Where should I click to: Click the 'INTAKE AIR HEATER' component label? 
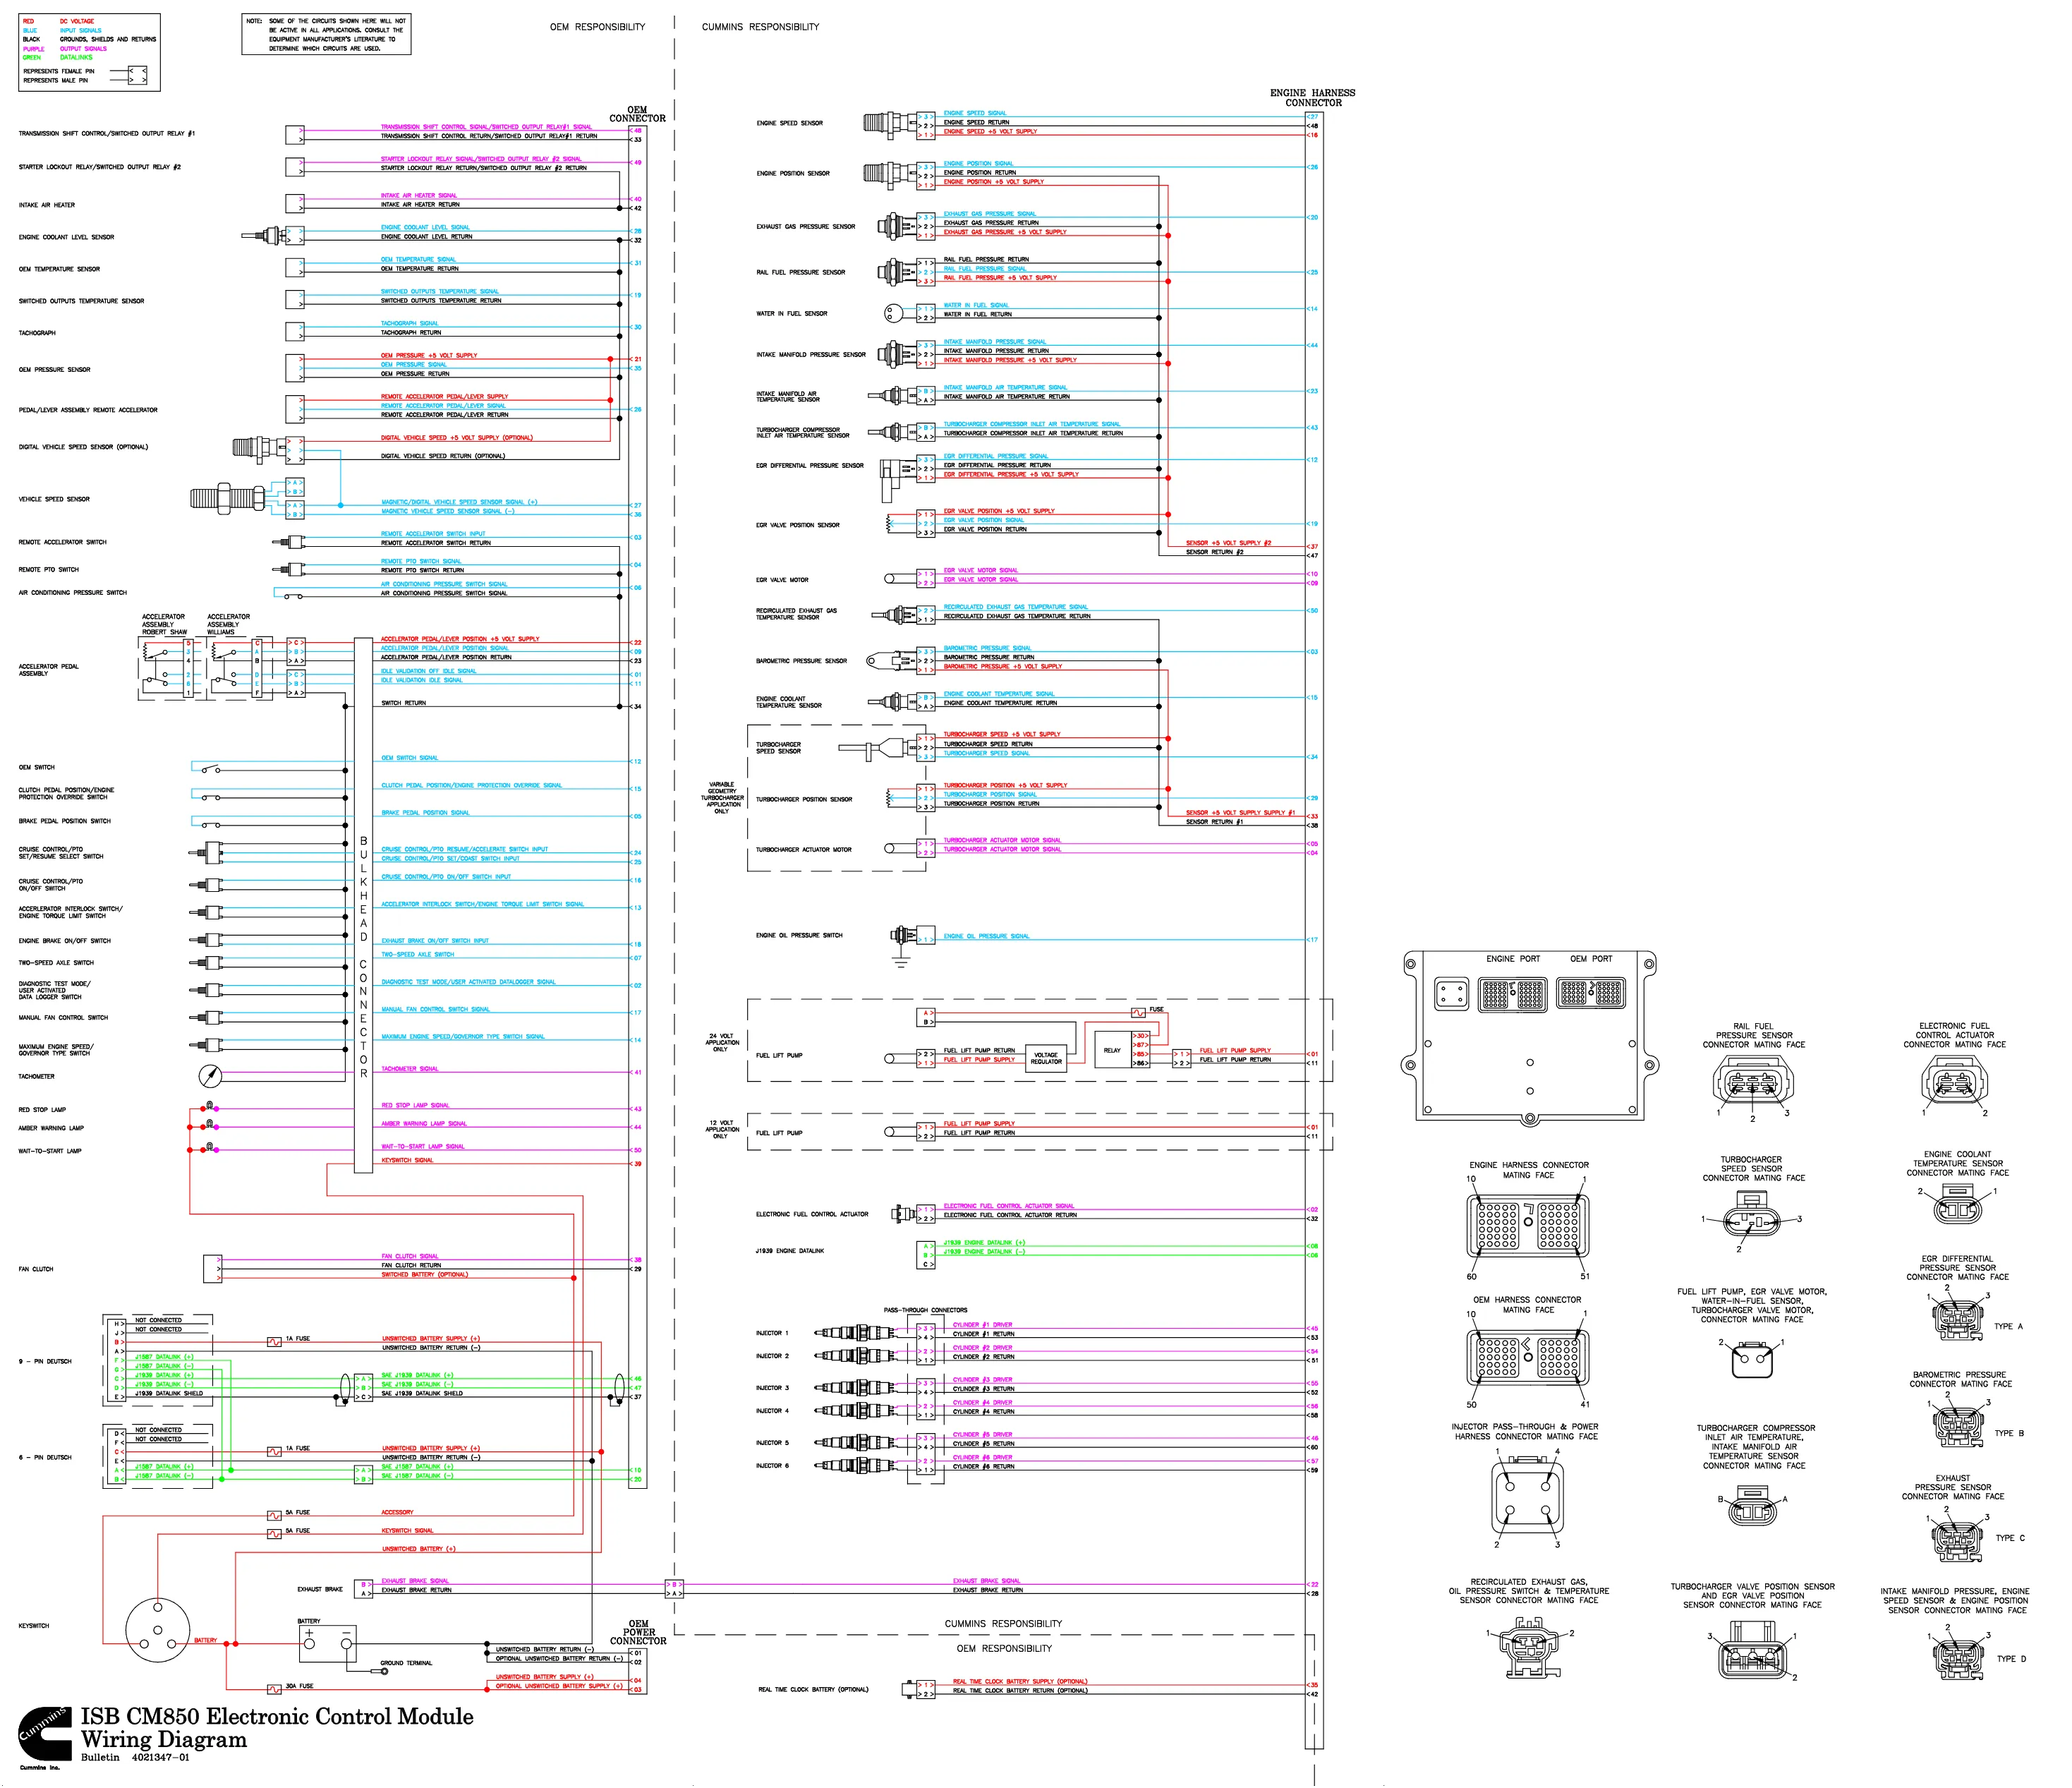[47, 205]
